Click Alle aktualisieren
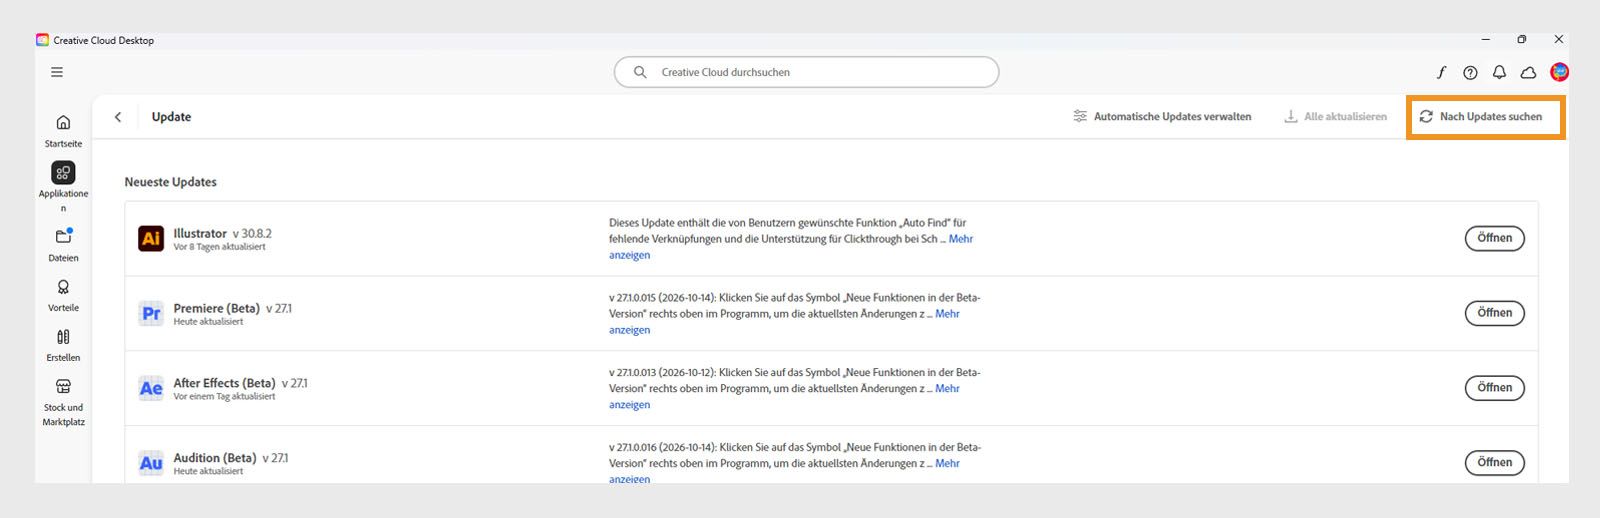Screen dimensions: 1600x518 (x=1335, y=117)
